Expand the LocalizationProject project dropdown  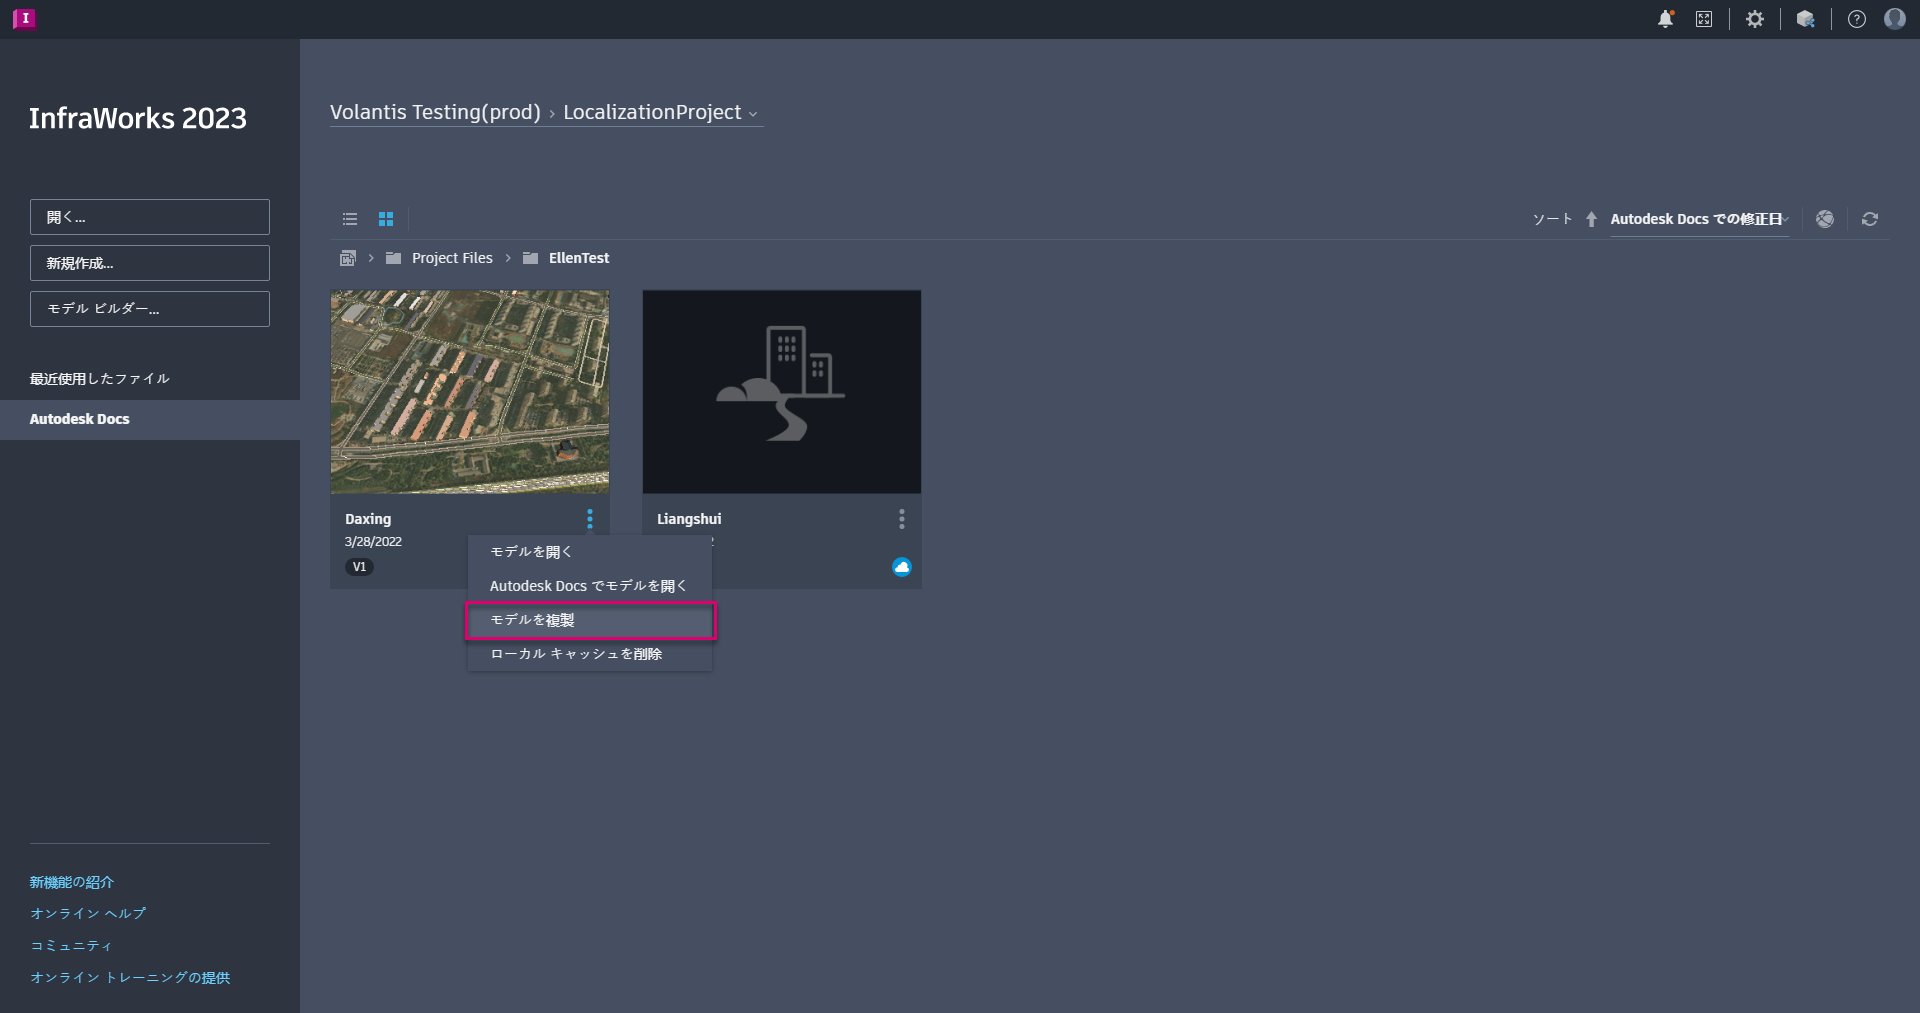(661, 112)
